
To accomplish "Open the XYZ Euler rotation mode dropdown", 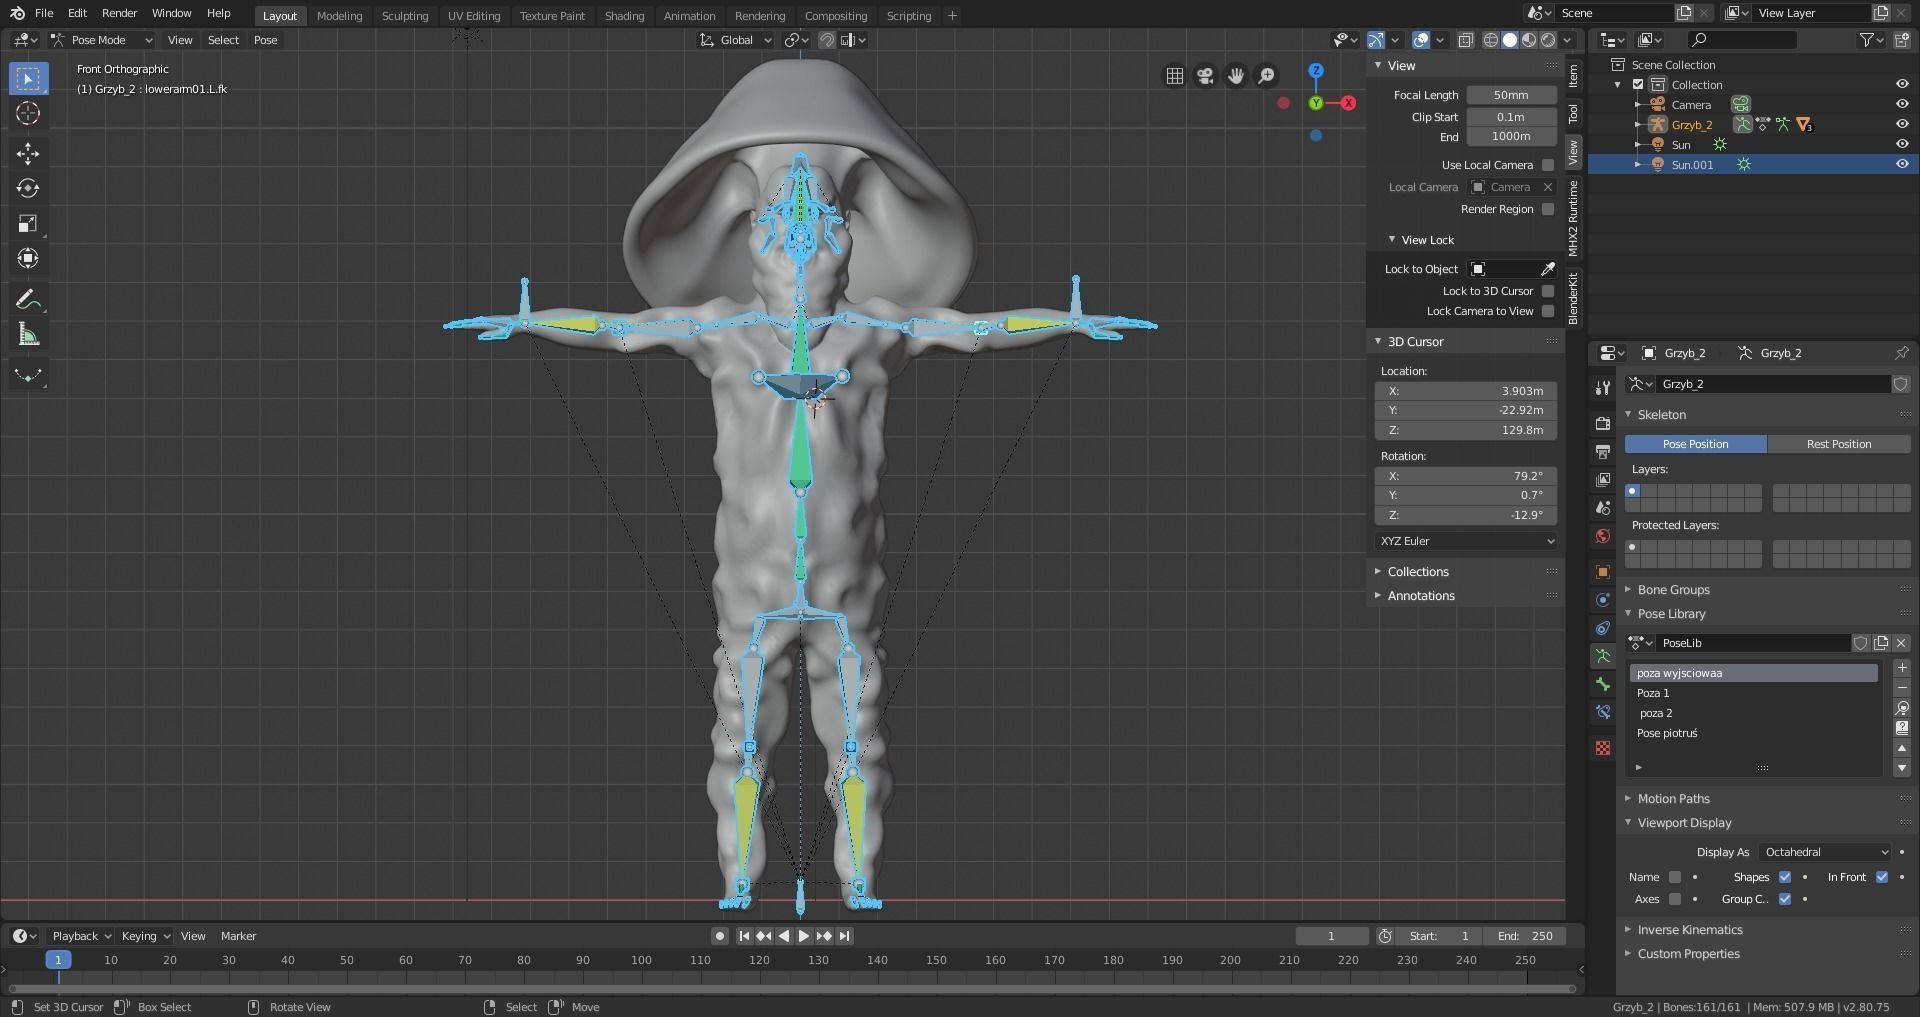I will tap(1466, 541).
